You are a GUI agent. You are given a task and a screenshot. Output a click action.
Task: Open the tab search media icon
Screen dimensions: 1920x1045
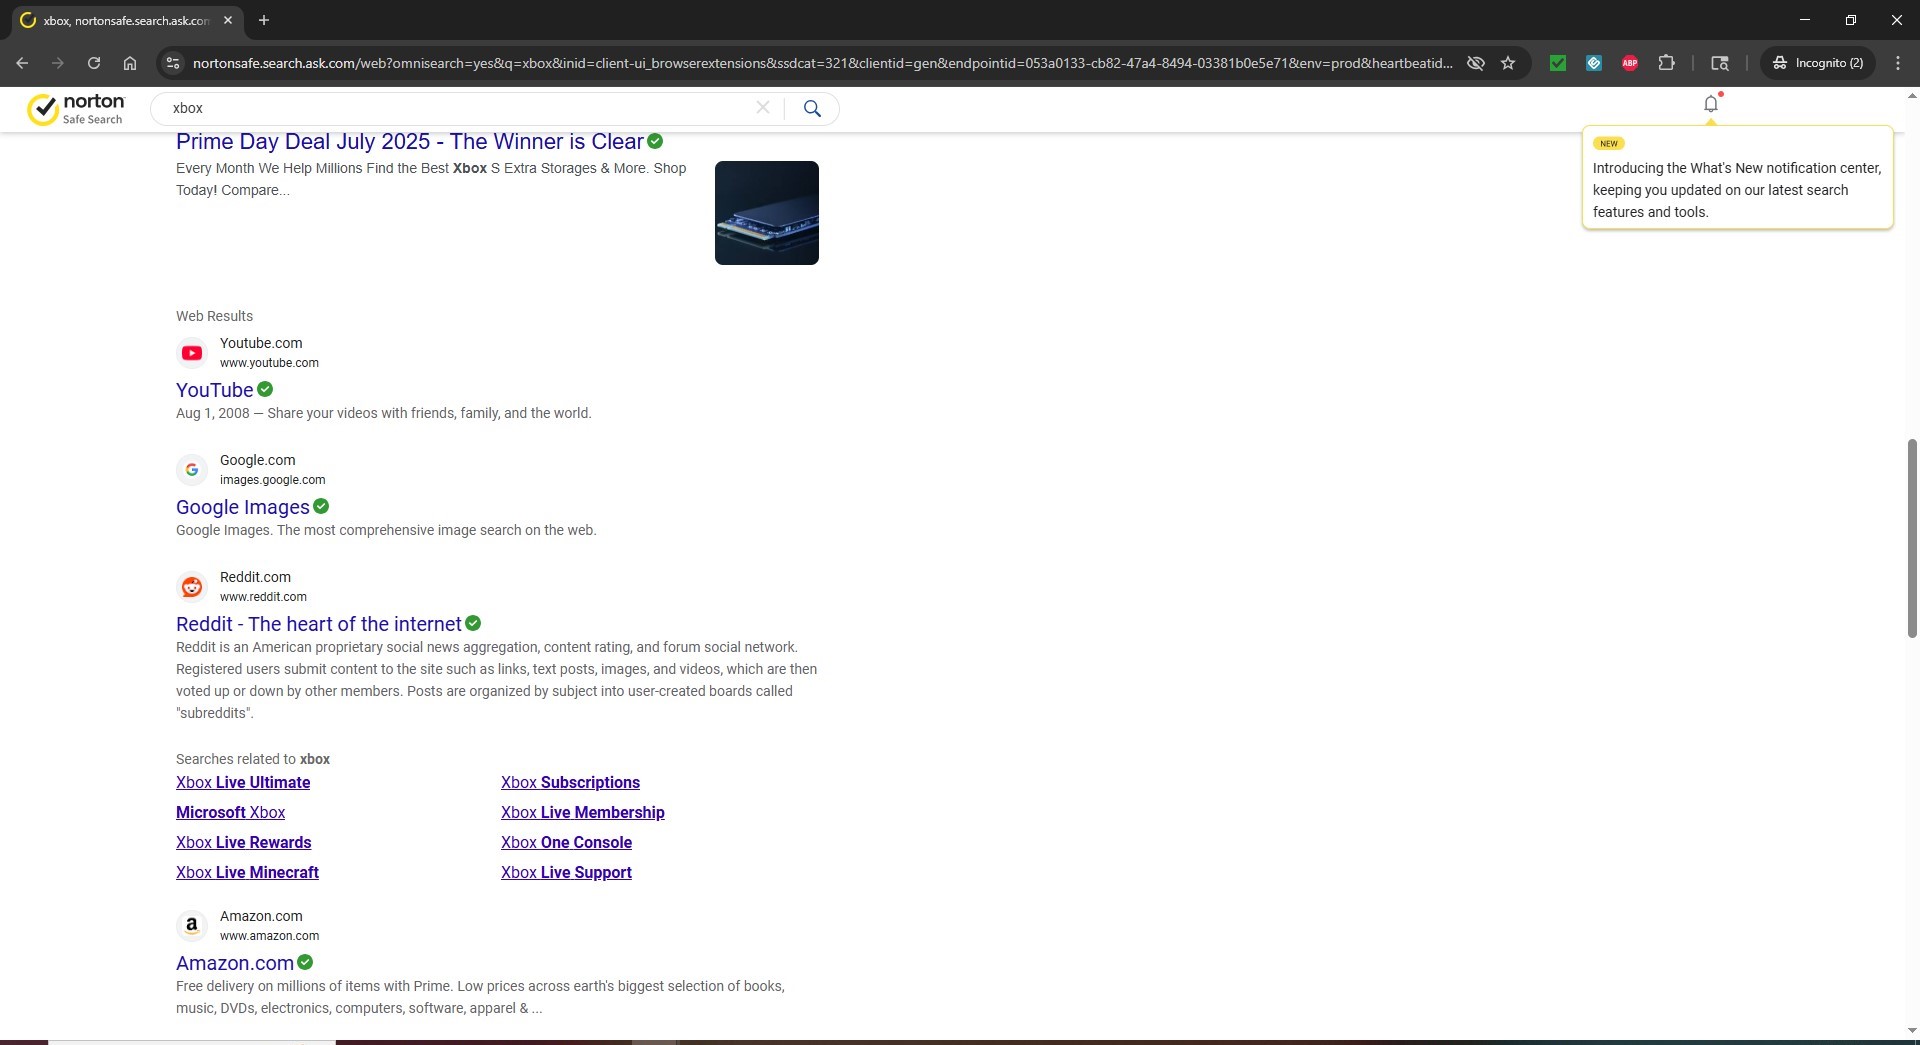pyautogui.click(x=1720, y=63)
